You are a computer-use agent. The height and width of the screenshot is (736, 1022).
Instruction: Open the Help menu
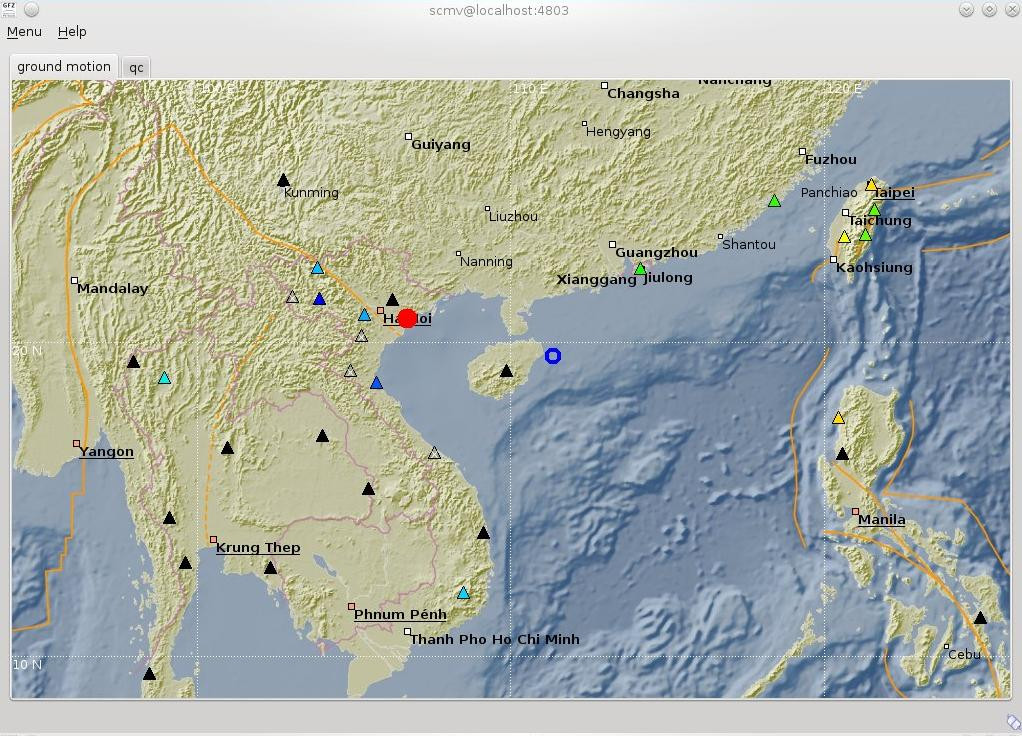tap(72, 32)
